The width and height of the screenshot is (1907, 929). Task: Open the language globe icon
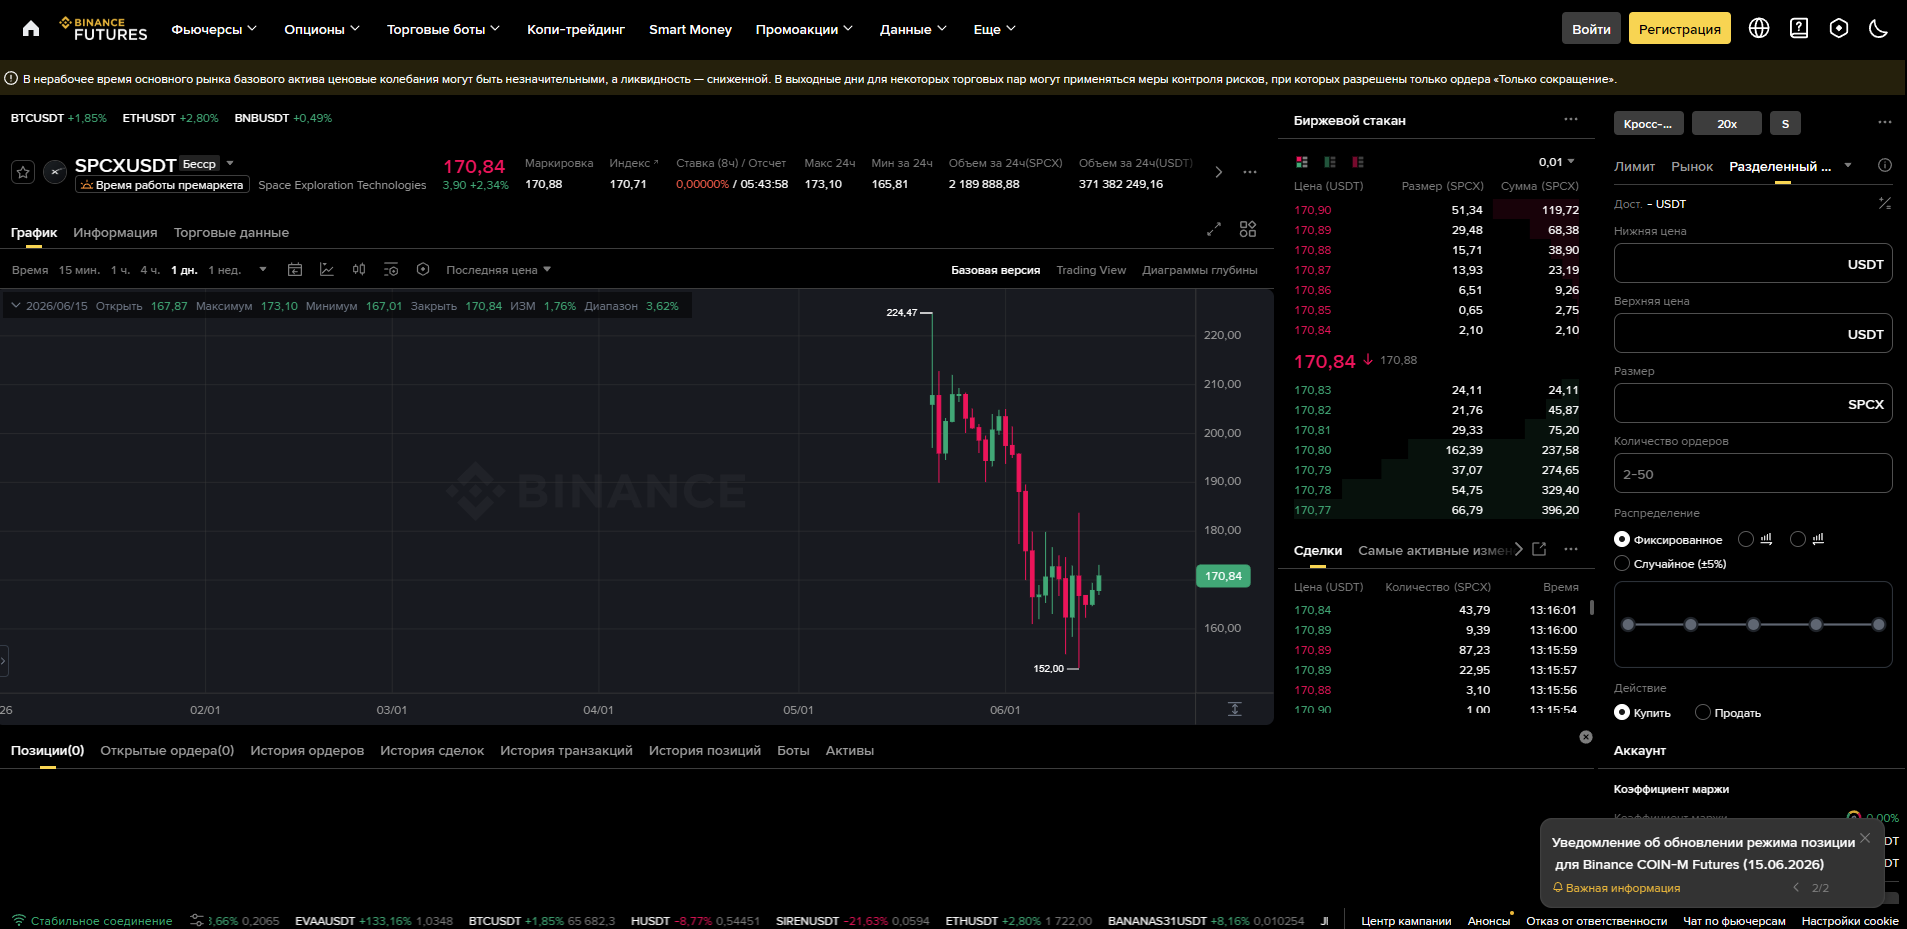click(1759, 28)
